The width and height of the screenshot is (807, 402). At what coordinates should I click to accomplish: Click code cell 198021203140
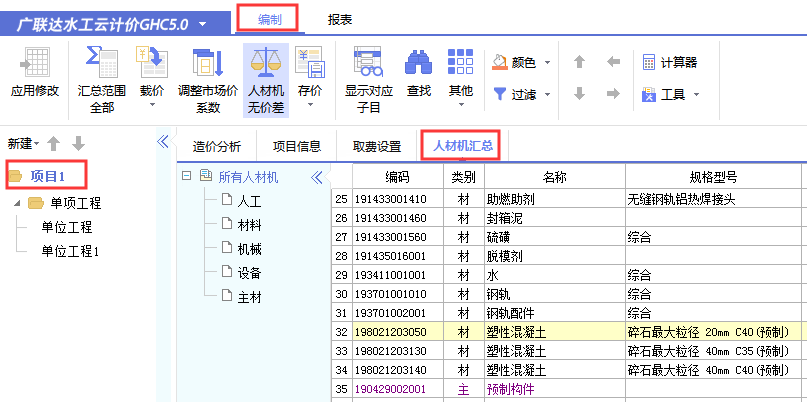pos(398,370)
